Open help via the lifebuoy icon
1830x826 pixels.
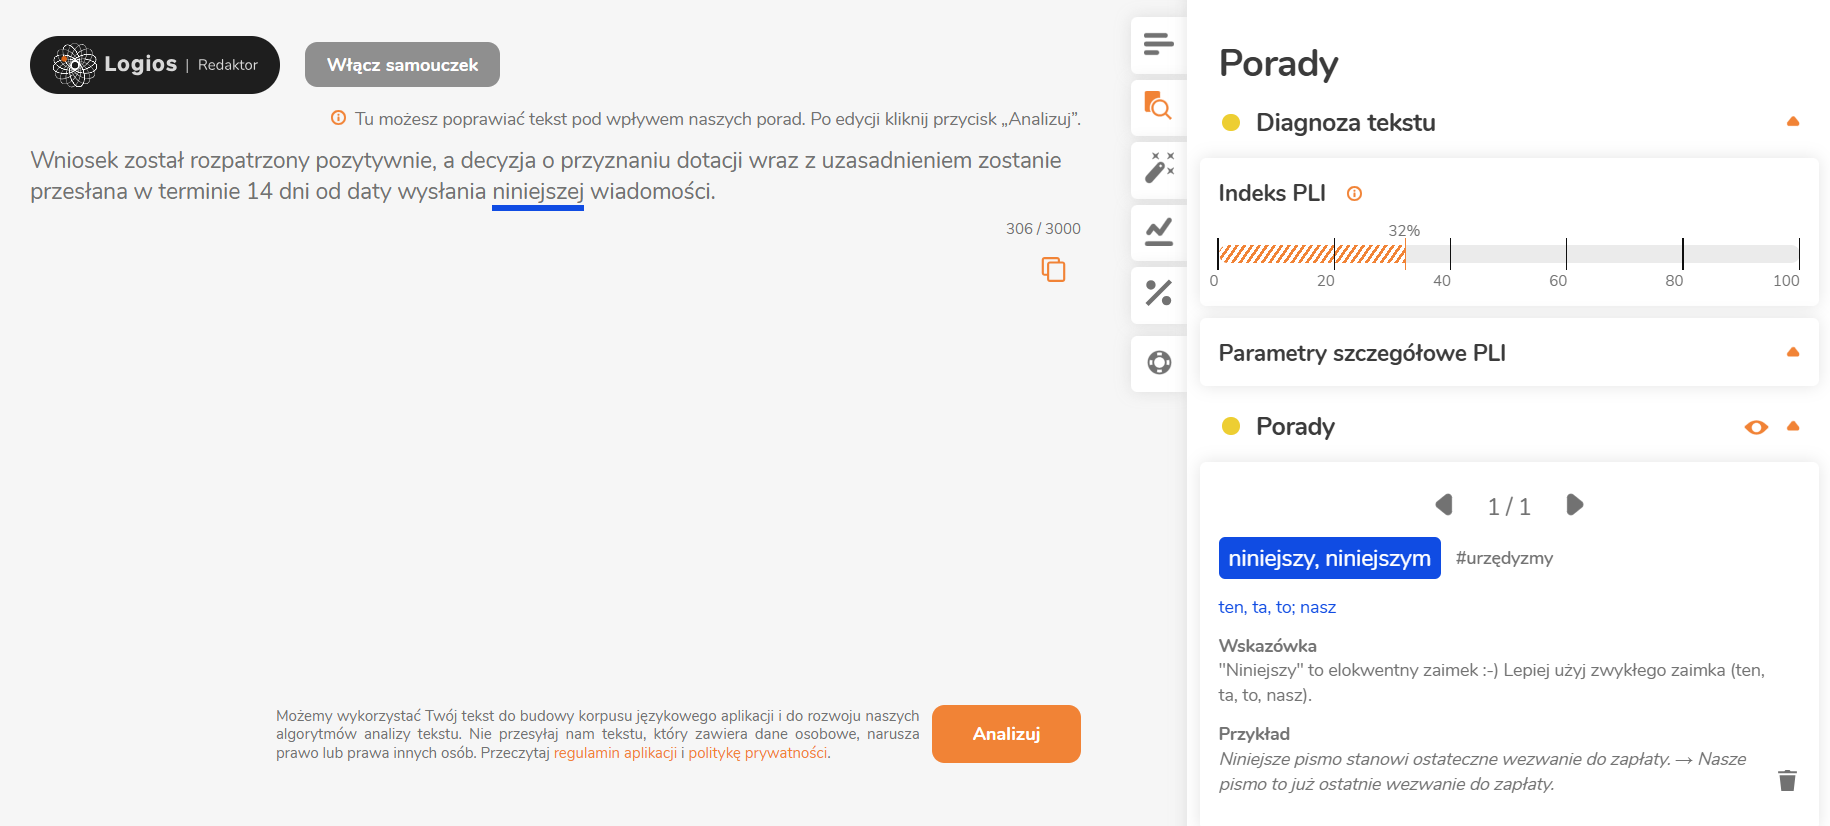[1158, 363]
